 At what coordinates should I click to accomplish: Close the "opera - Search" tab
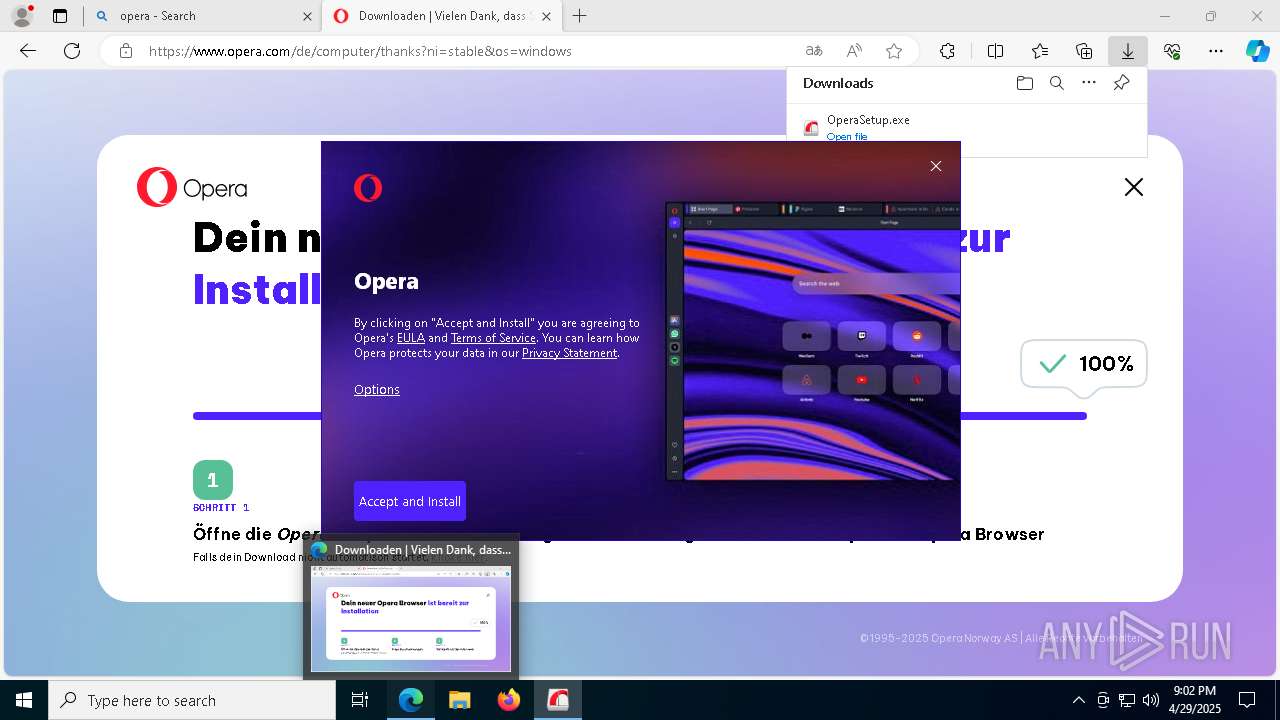pos(307,16)
